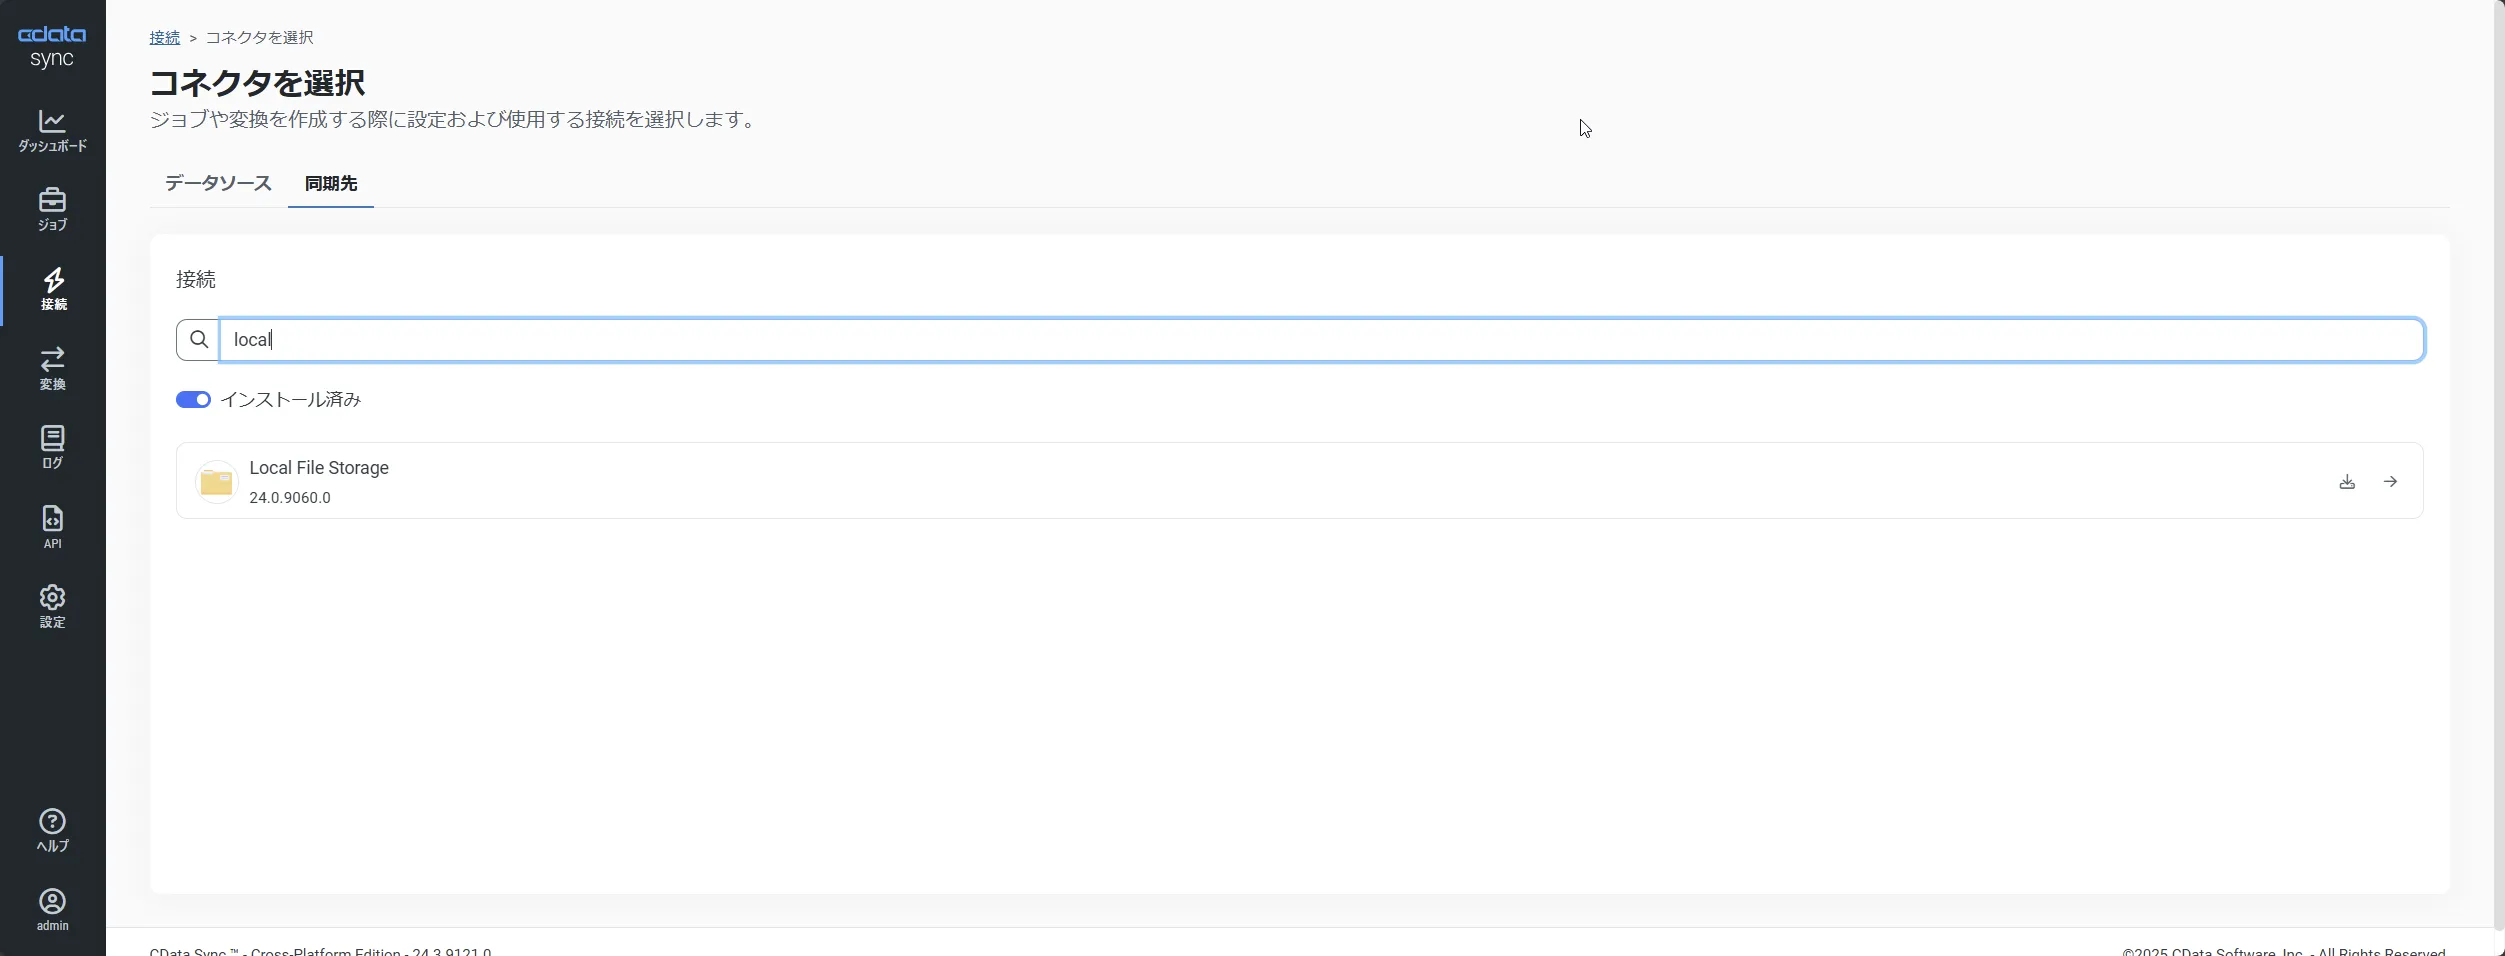The image size is (2505, 956).
Task: Open the API sidebar icon
Action: tap(52, 527)
